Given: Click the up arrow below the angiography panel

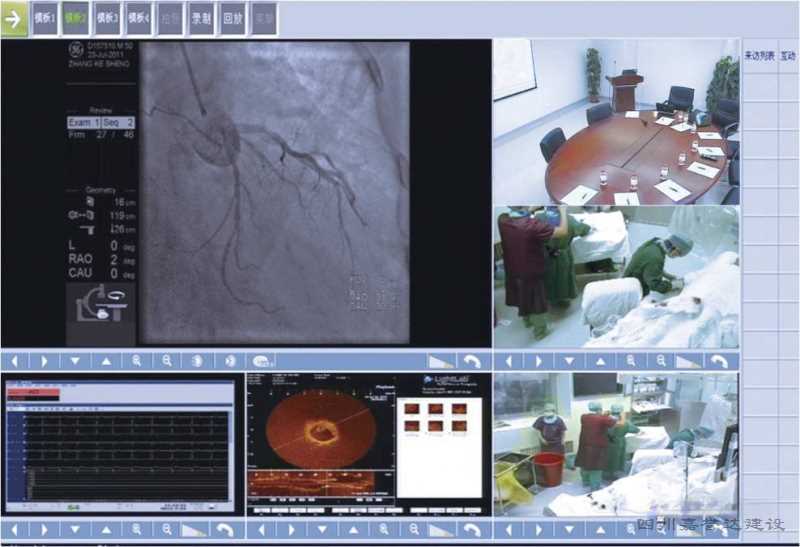Looking at the screenshot, I should tap(106, 361).
